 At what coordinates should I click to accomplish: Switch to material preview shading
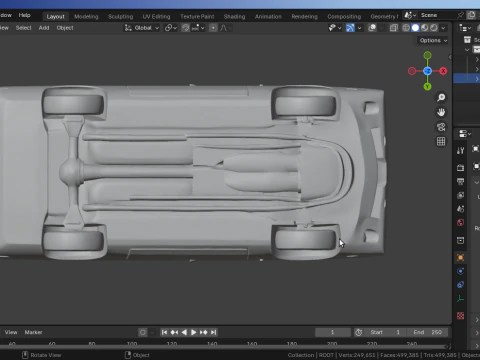click(424, 28)
